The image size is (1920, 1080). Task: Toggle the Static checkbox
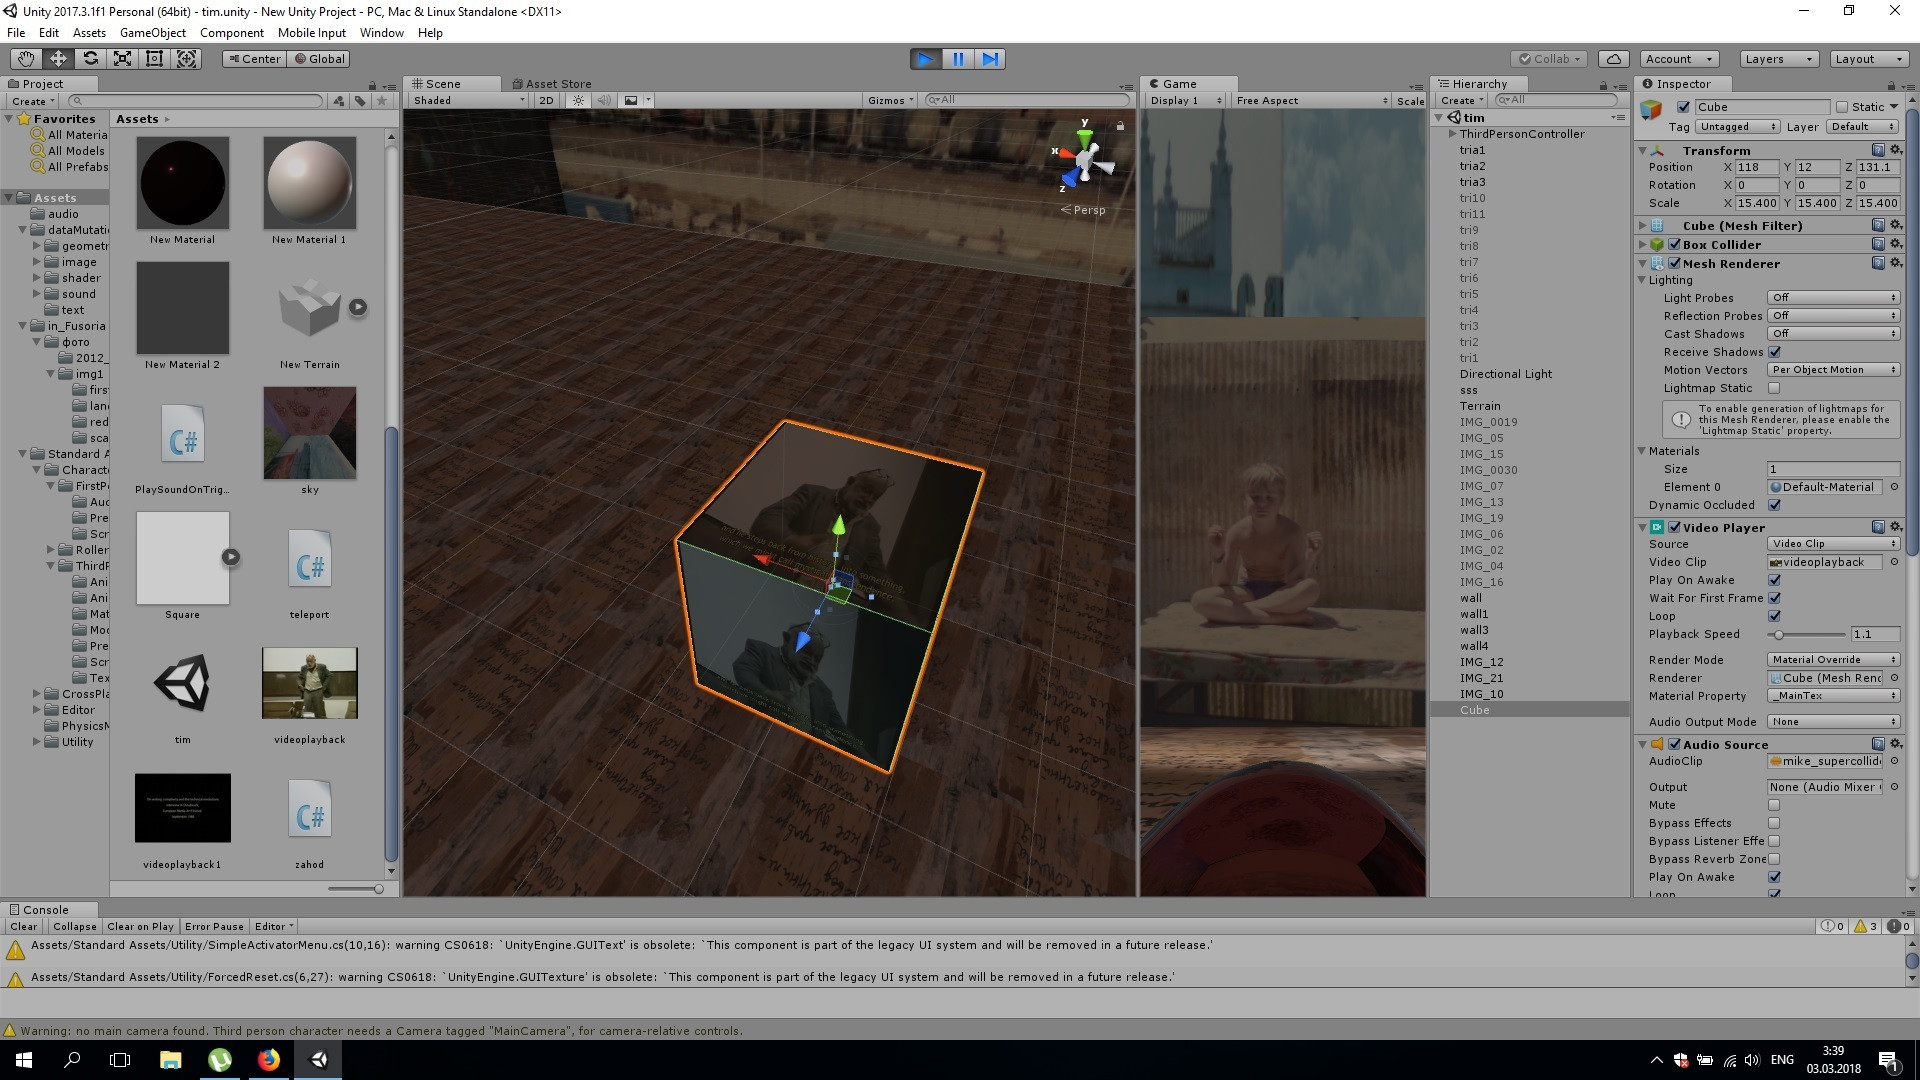[x=1841, y=107]
